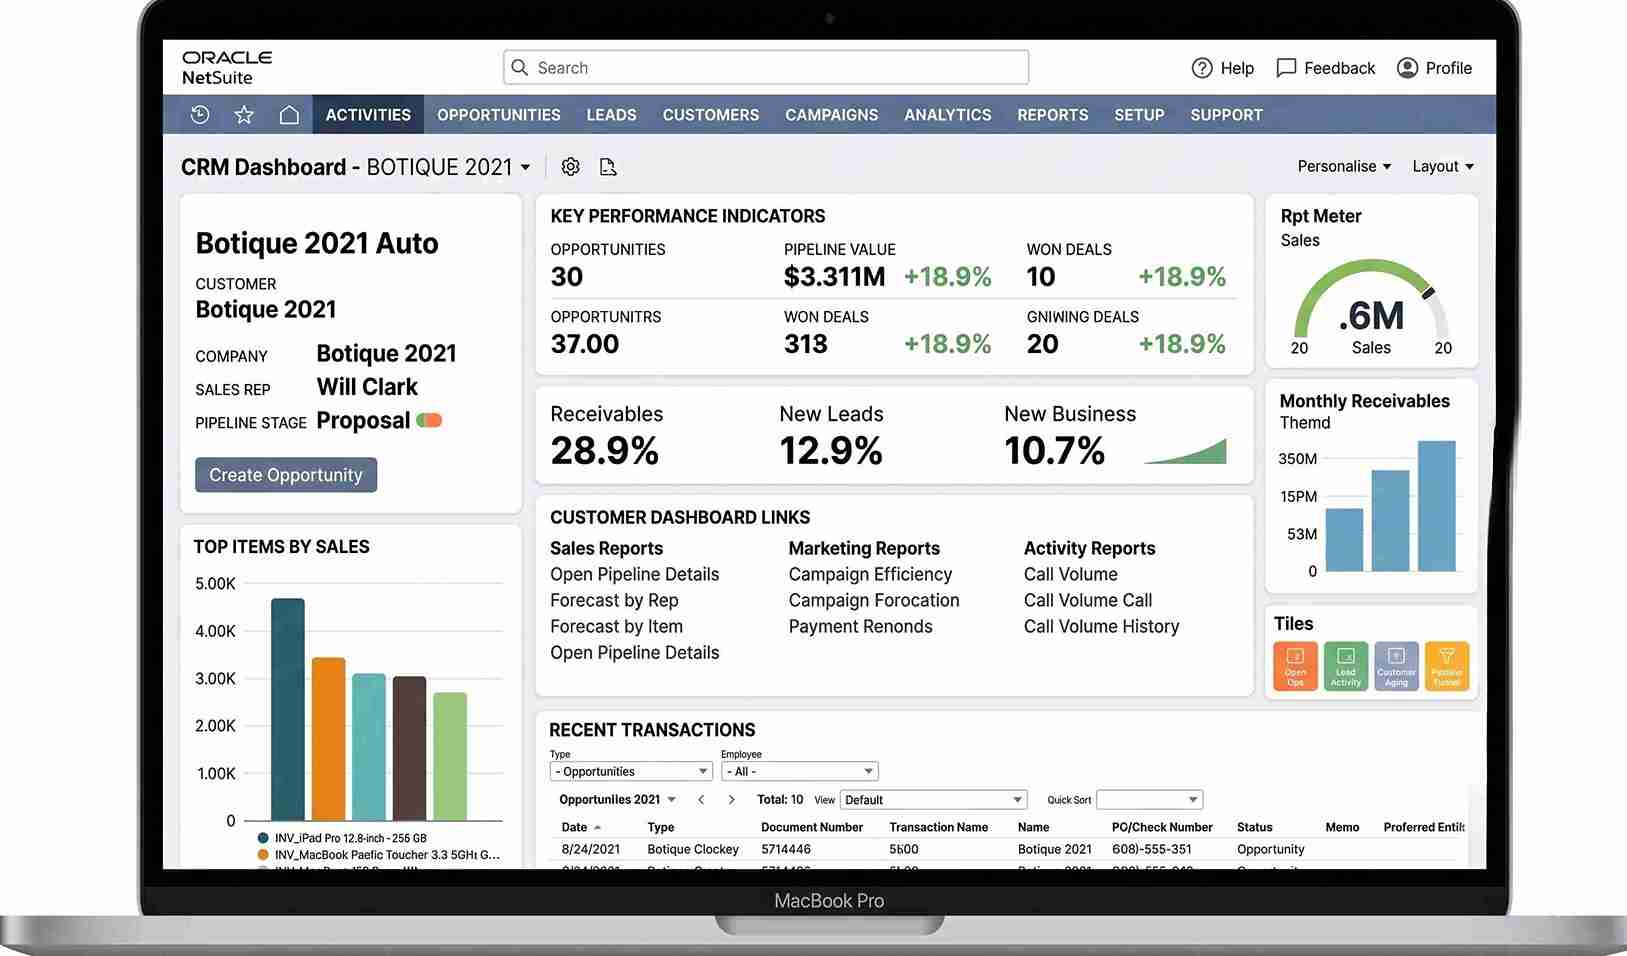Open the Campaigns menu

(x=832, y=115)
